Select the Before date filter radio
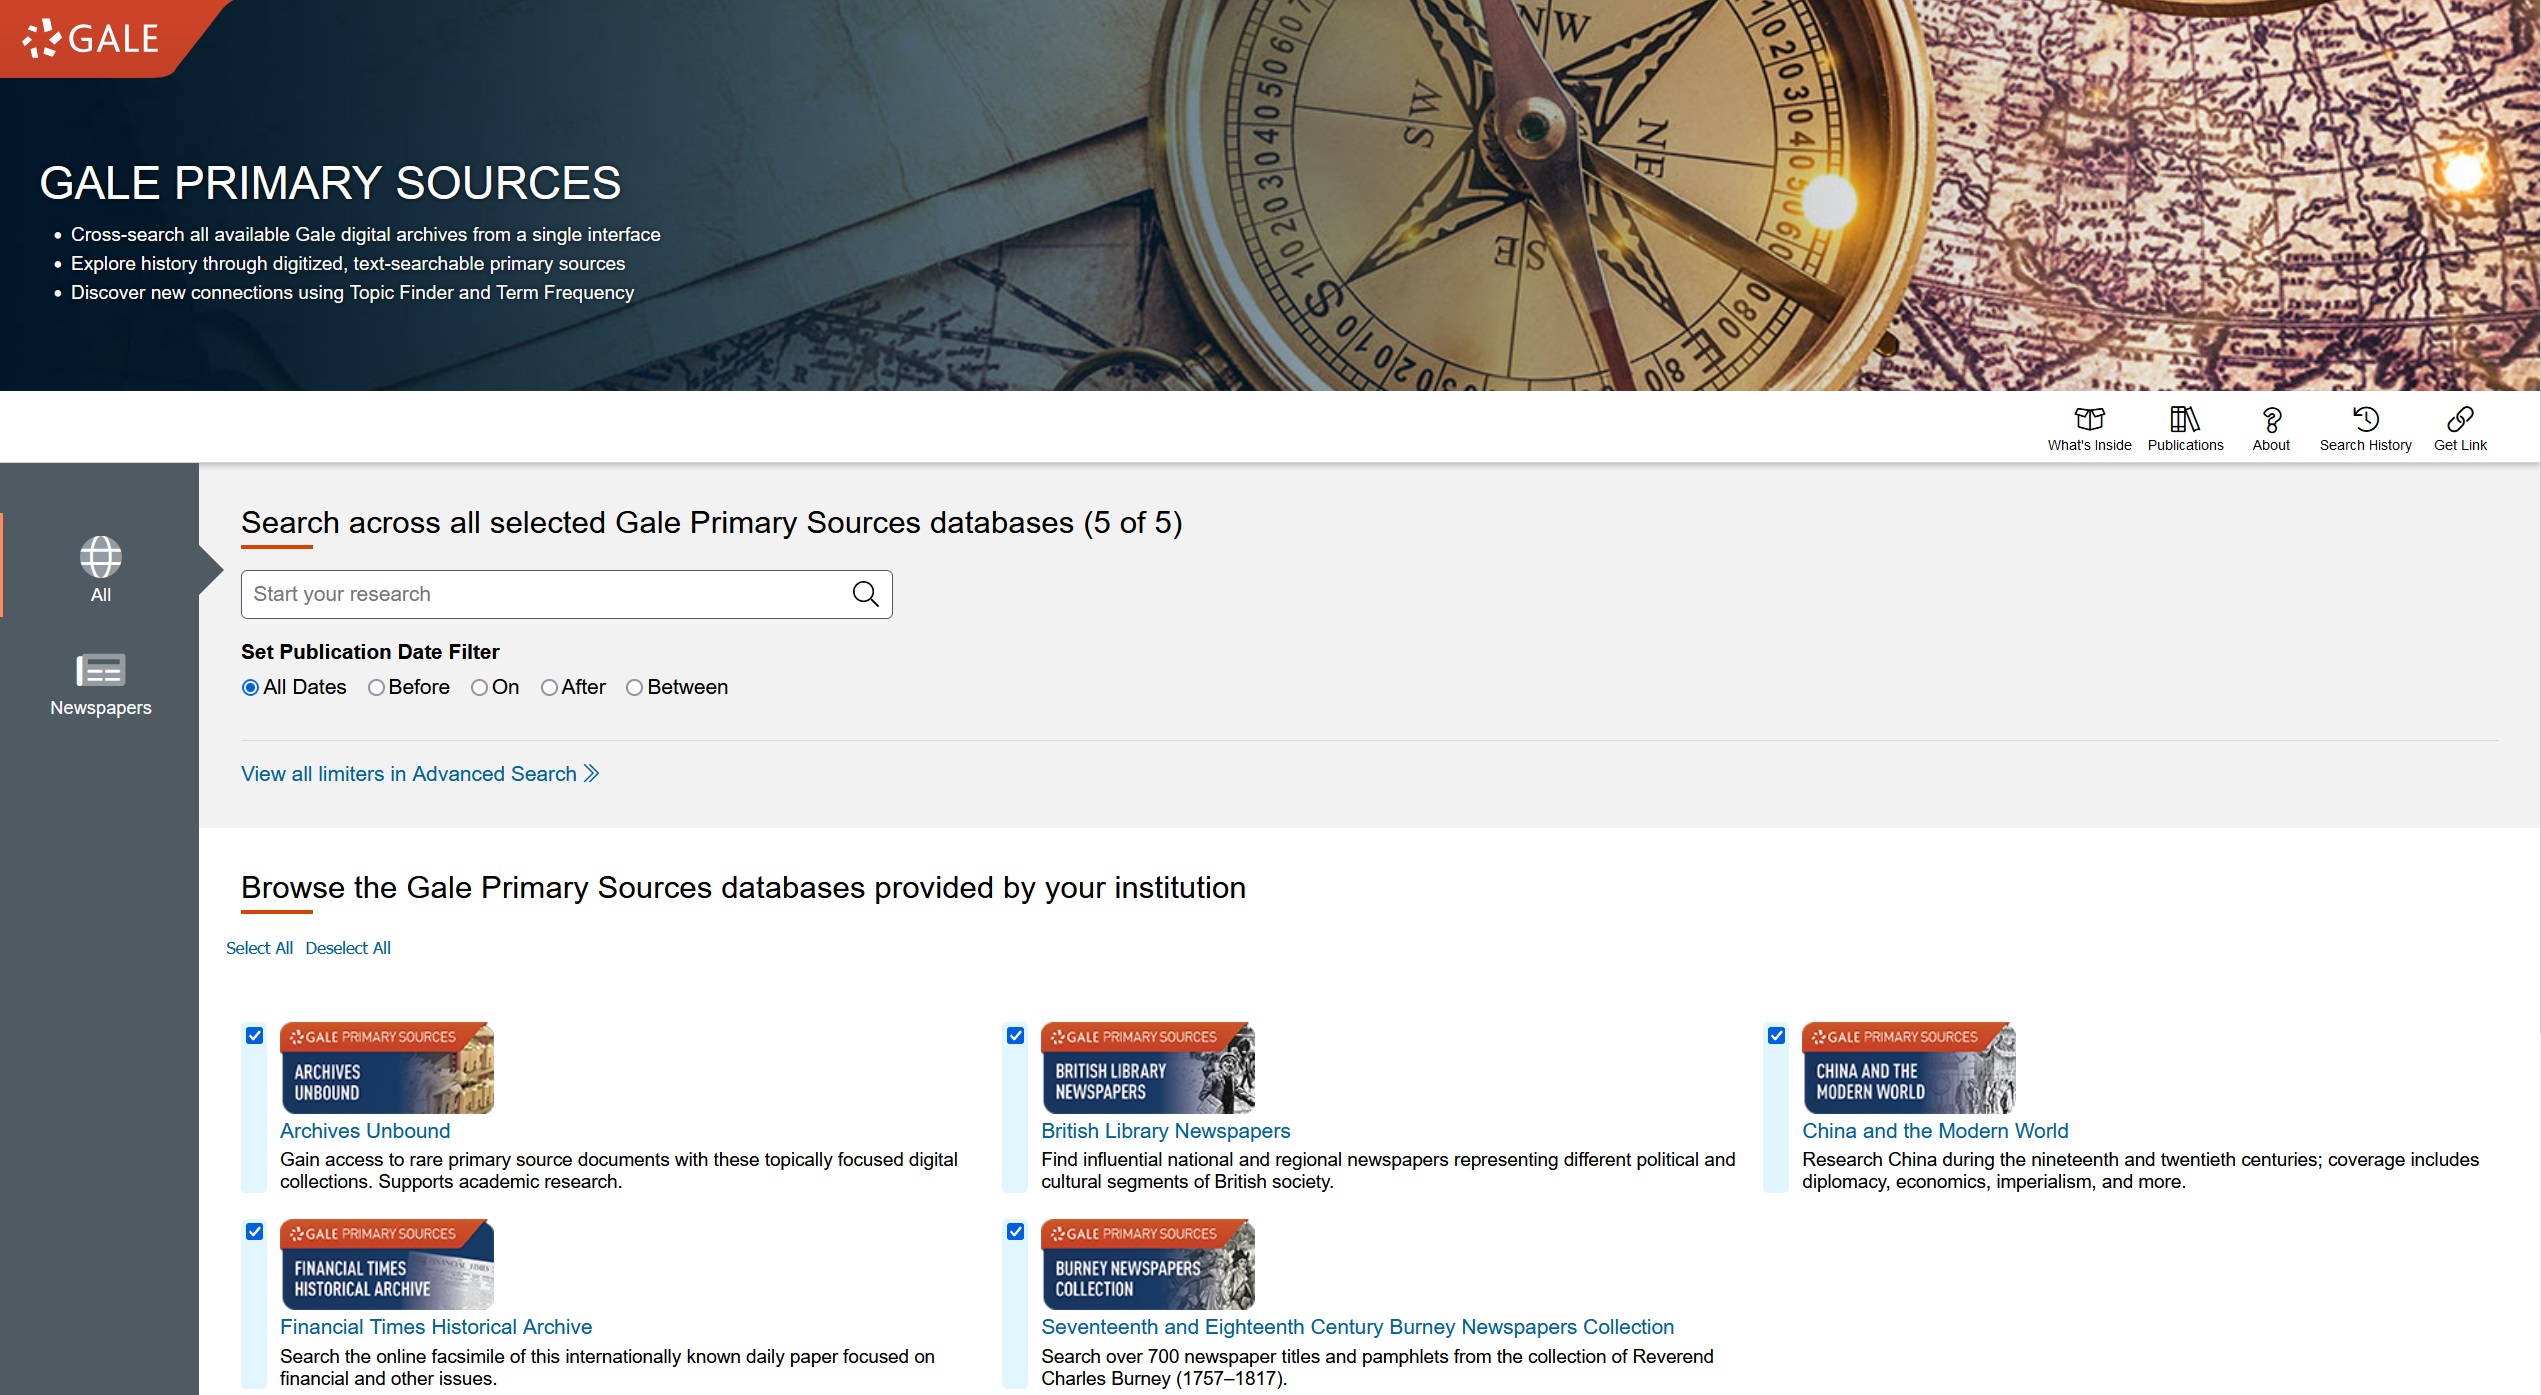The image size is (2541, 1395). pos(376,688)
